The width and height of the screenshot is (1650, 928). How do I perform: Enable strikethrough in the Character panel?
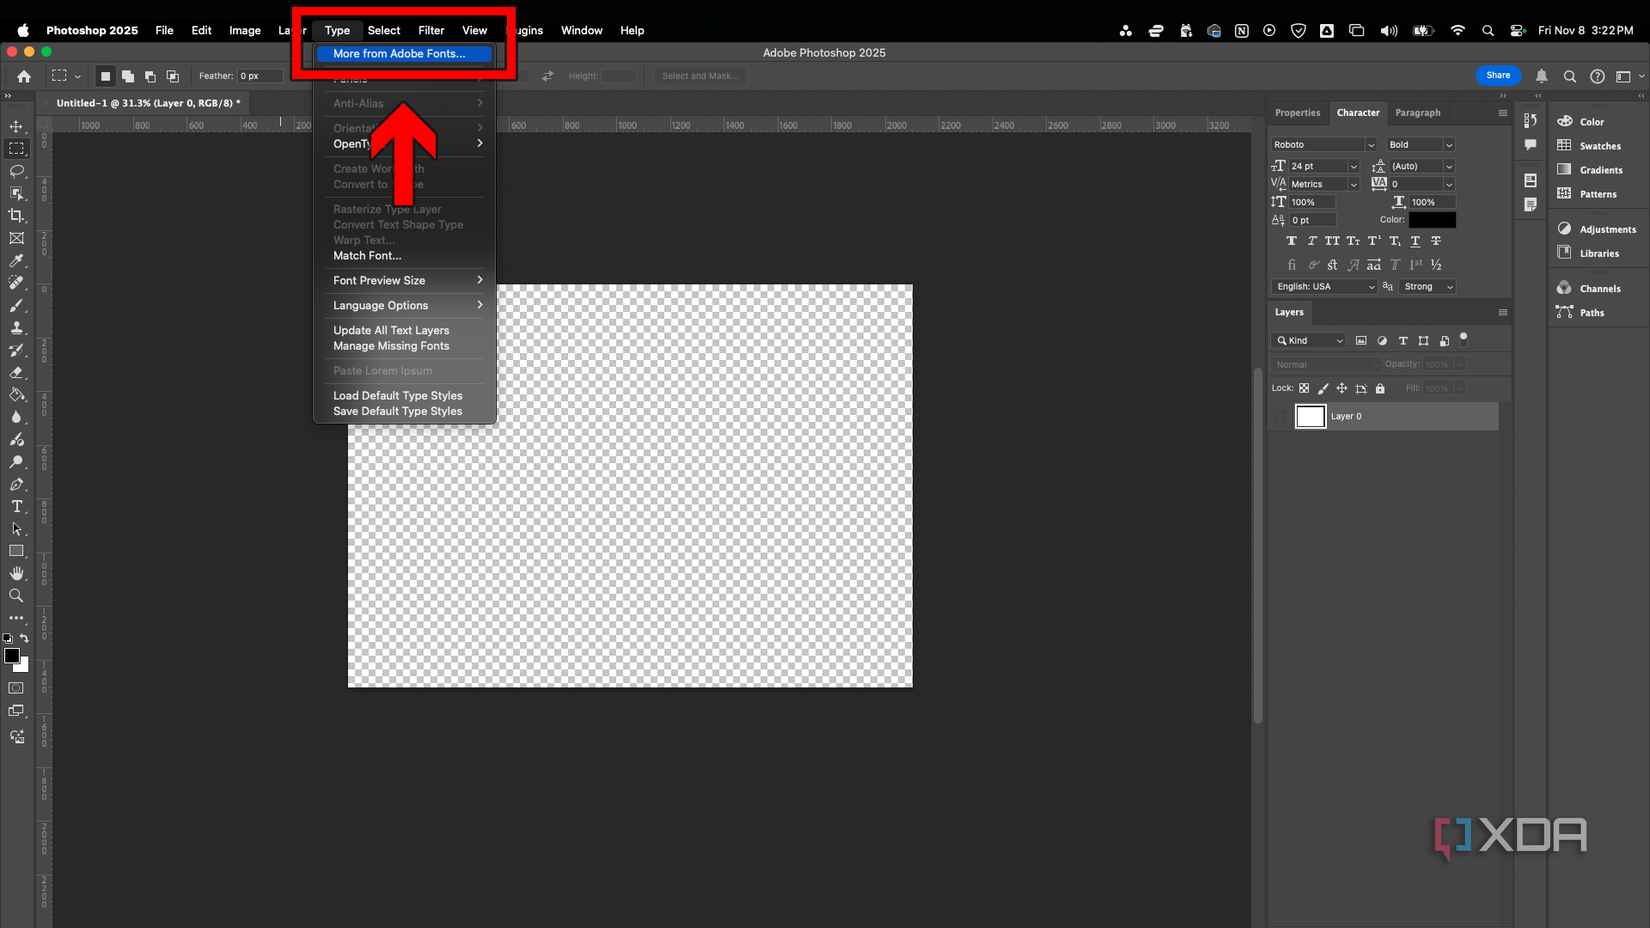click(x=1436, y=240)
